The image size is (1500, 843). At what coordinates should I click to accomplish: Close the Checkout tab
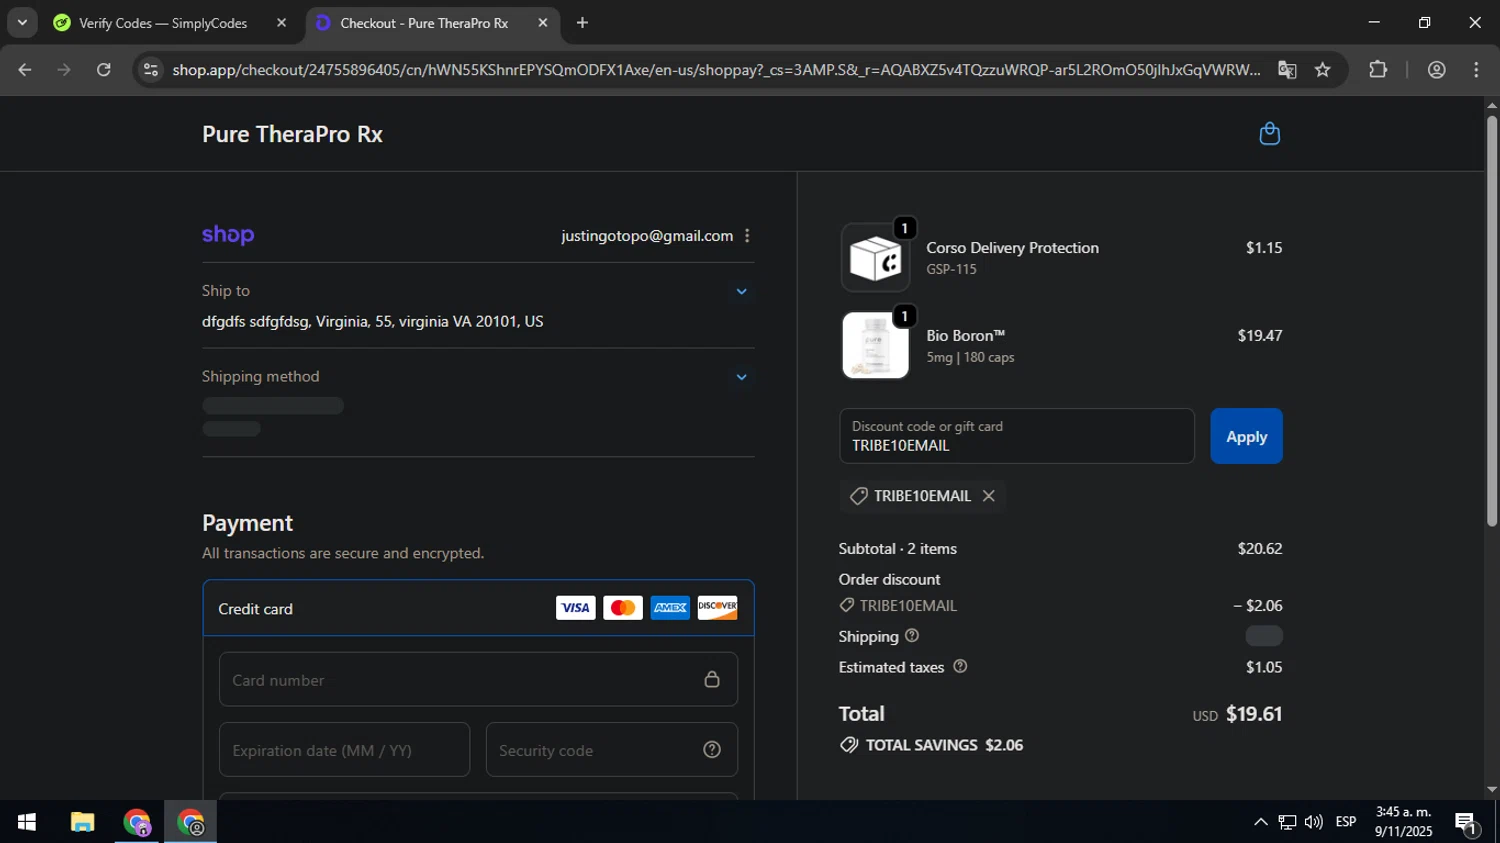(x=543, y=23)
